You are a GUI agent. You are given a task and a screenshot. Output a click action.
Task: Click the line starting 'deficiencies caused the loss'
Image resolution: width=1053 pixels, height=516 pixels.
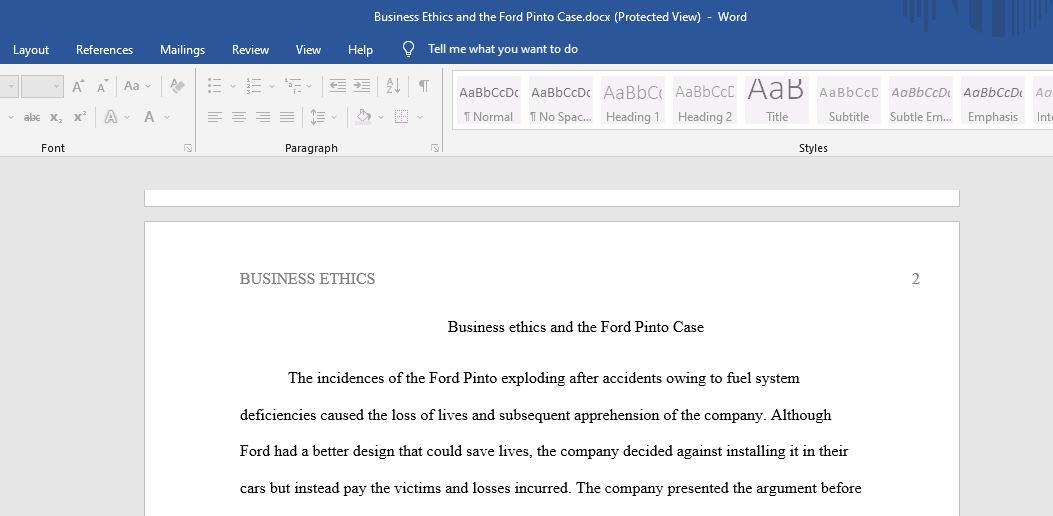click(535, 415)
